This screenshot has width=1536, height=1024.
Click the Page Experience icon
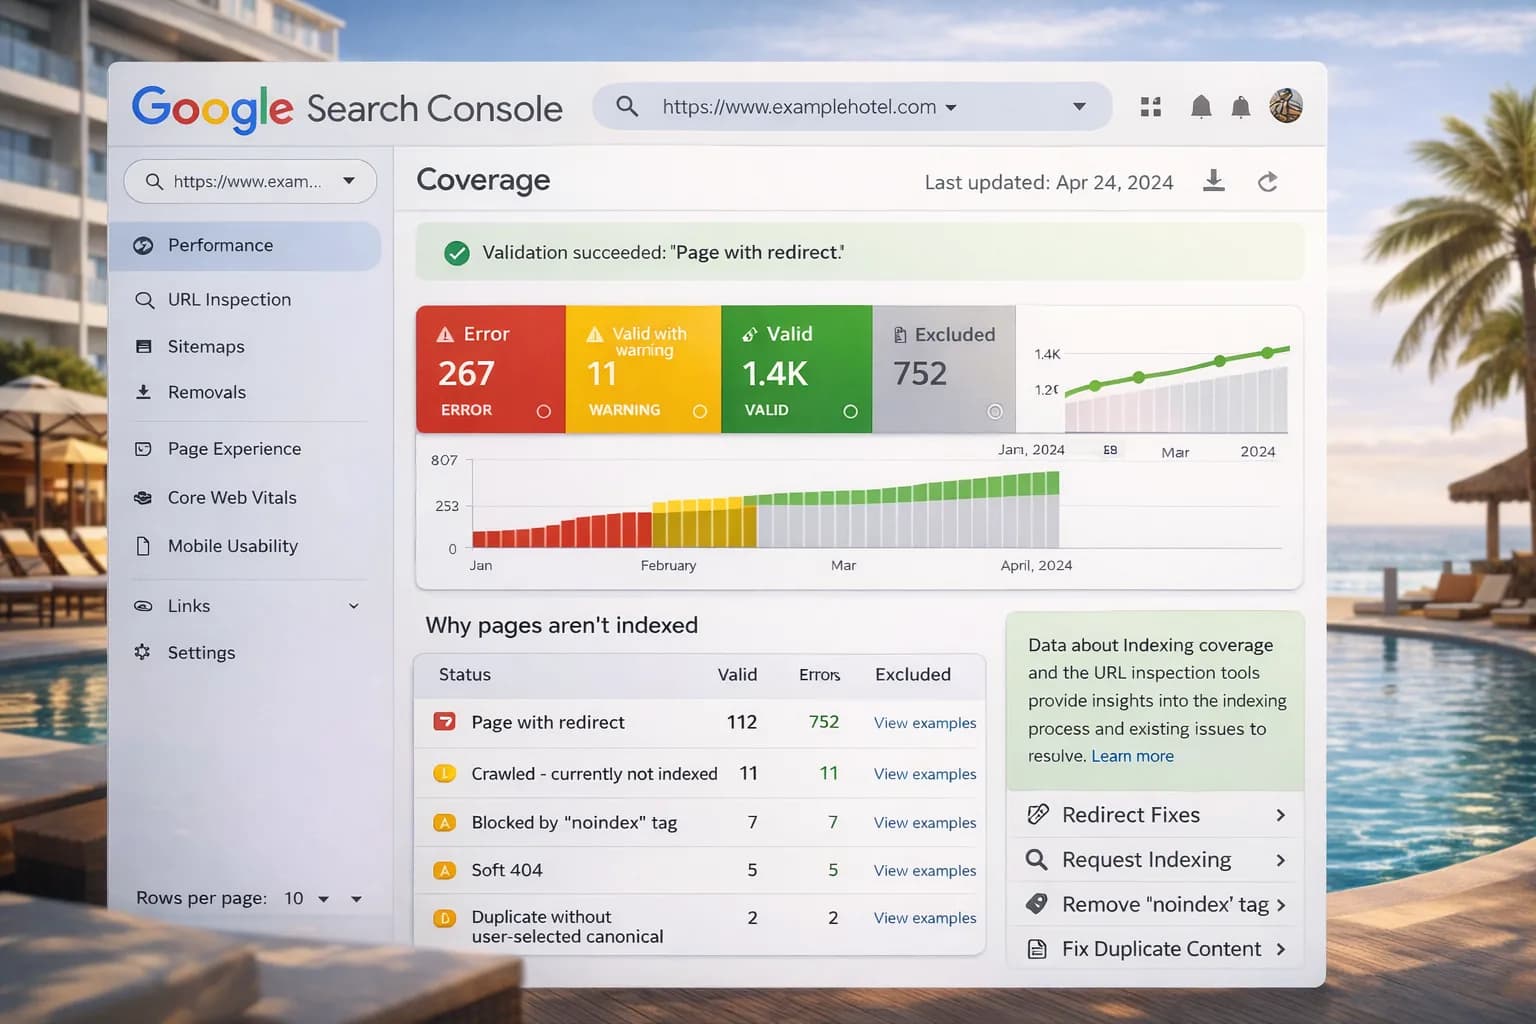click(143, 449)
